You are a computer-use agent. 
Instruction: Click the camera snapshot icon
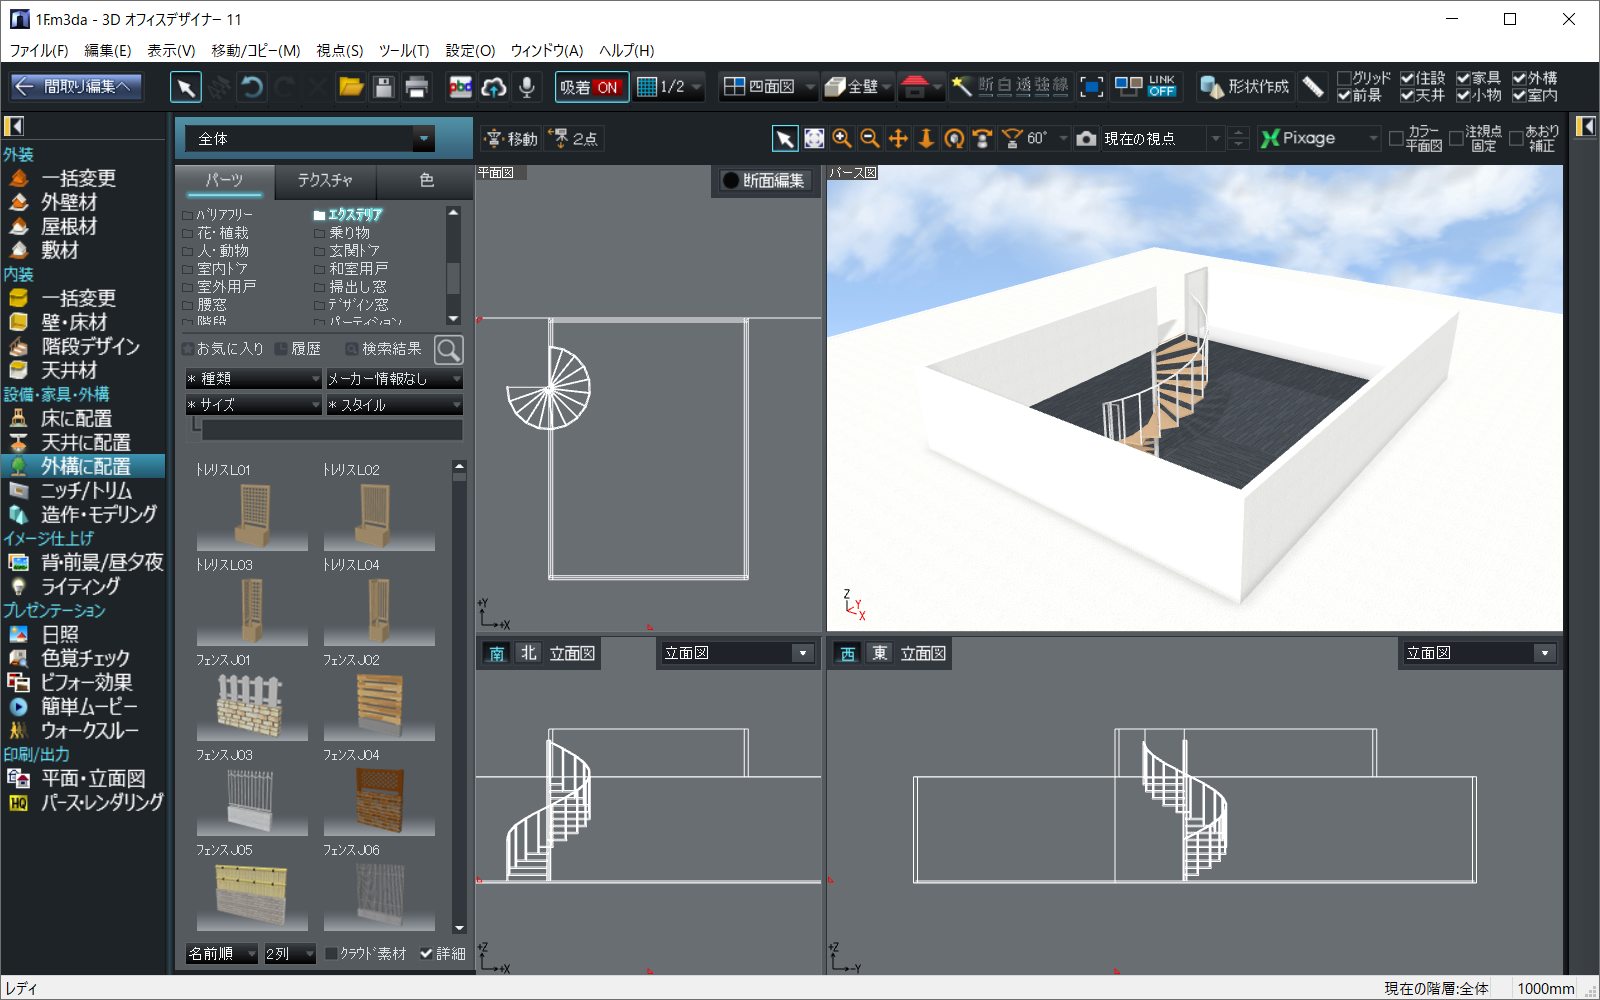coord(1087,139)
